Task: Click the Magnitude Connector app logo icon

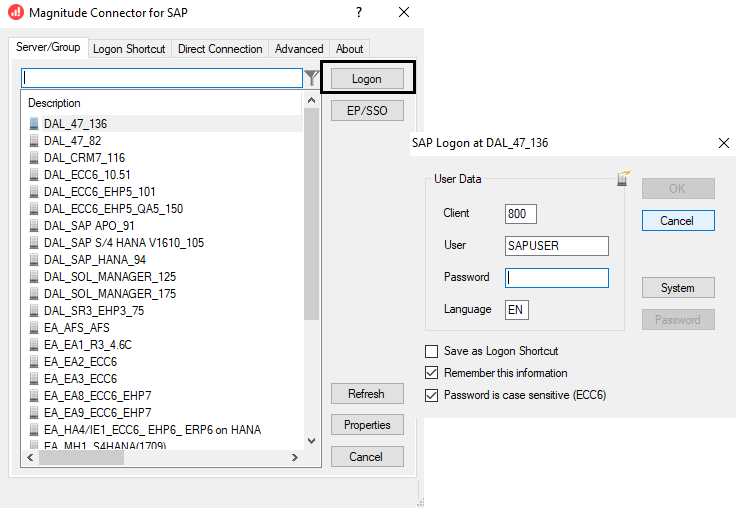Action: click(15, 13)
